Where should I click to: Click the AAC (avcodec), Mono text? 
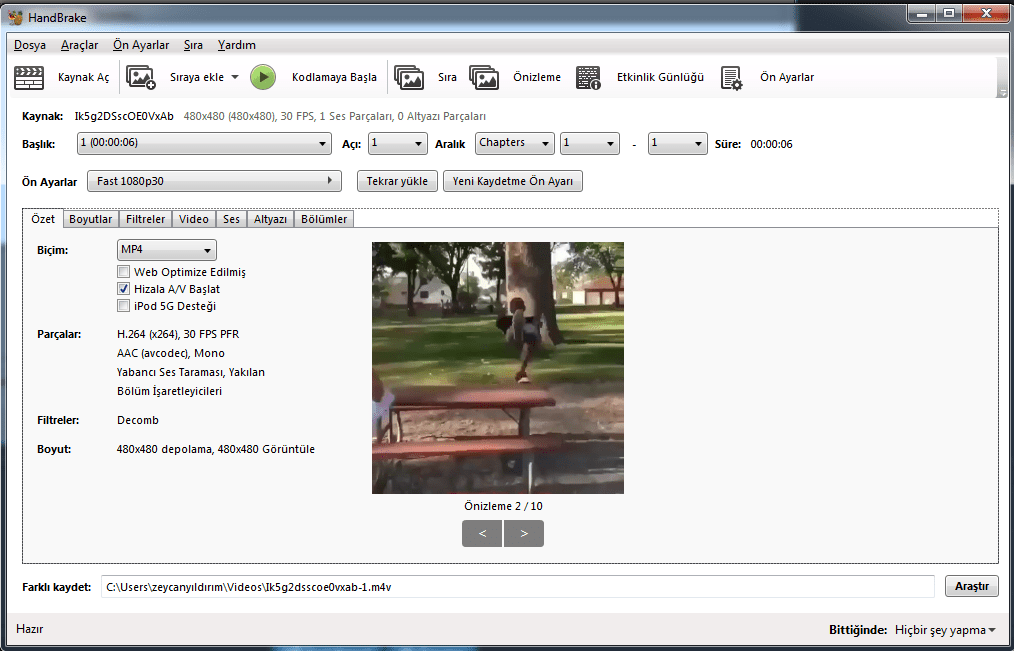tap(171, 353)
